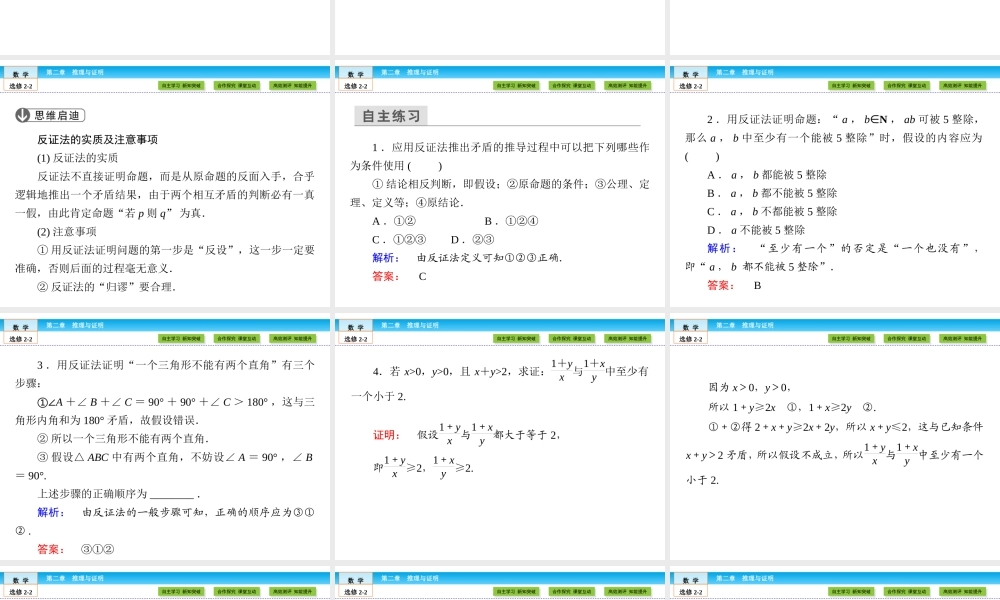Click the 自主学习 新知突破 green button on left slide
Image resolution: width=1000 pixels, height=600 pixels.
[180, 86]
